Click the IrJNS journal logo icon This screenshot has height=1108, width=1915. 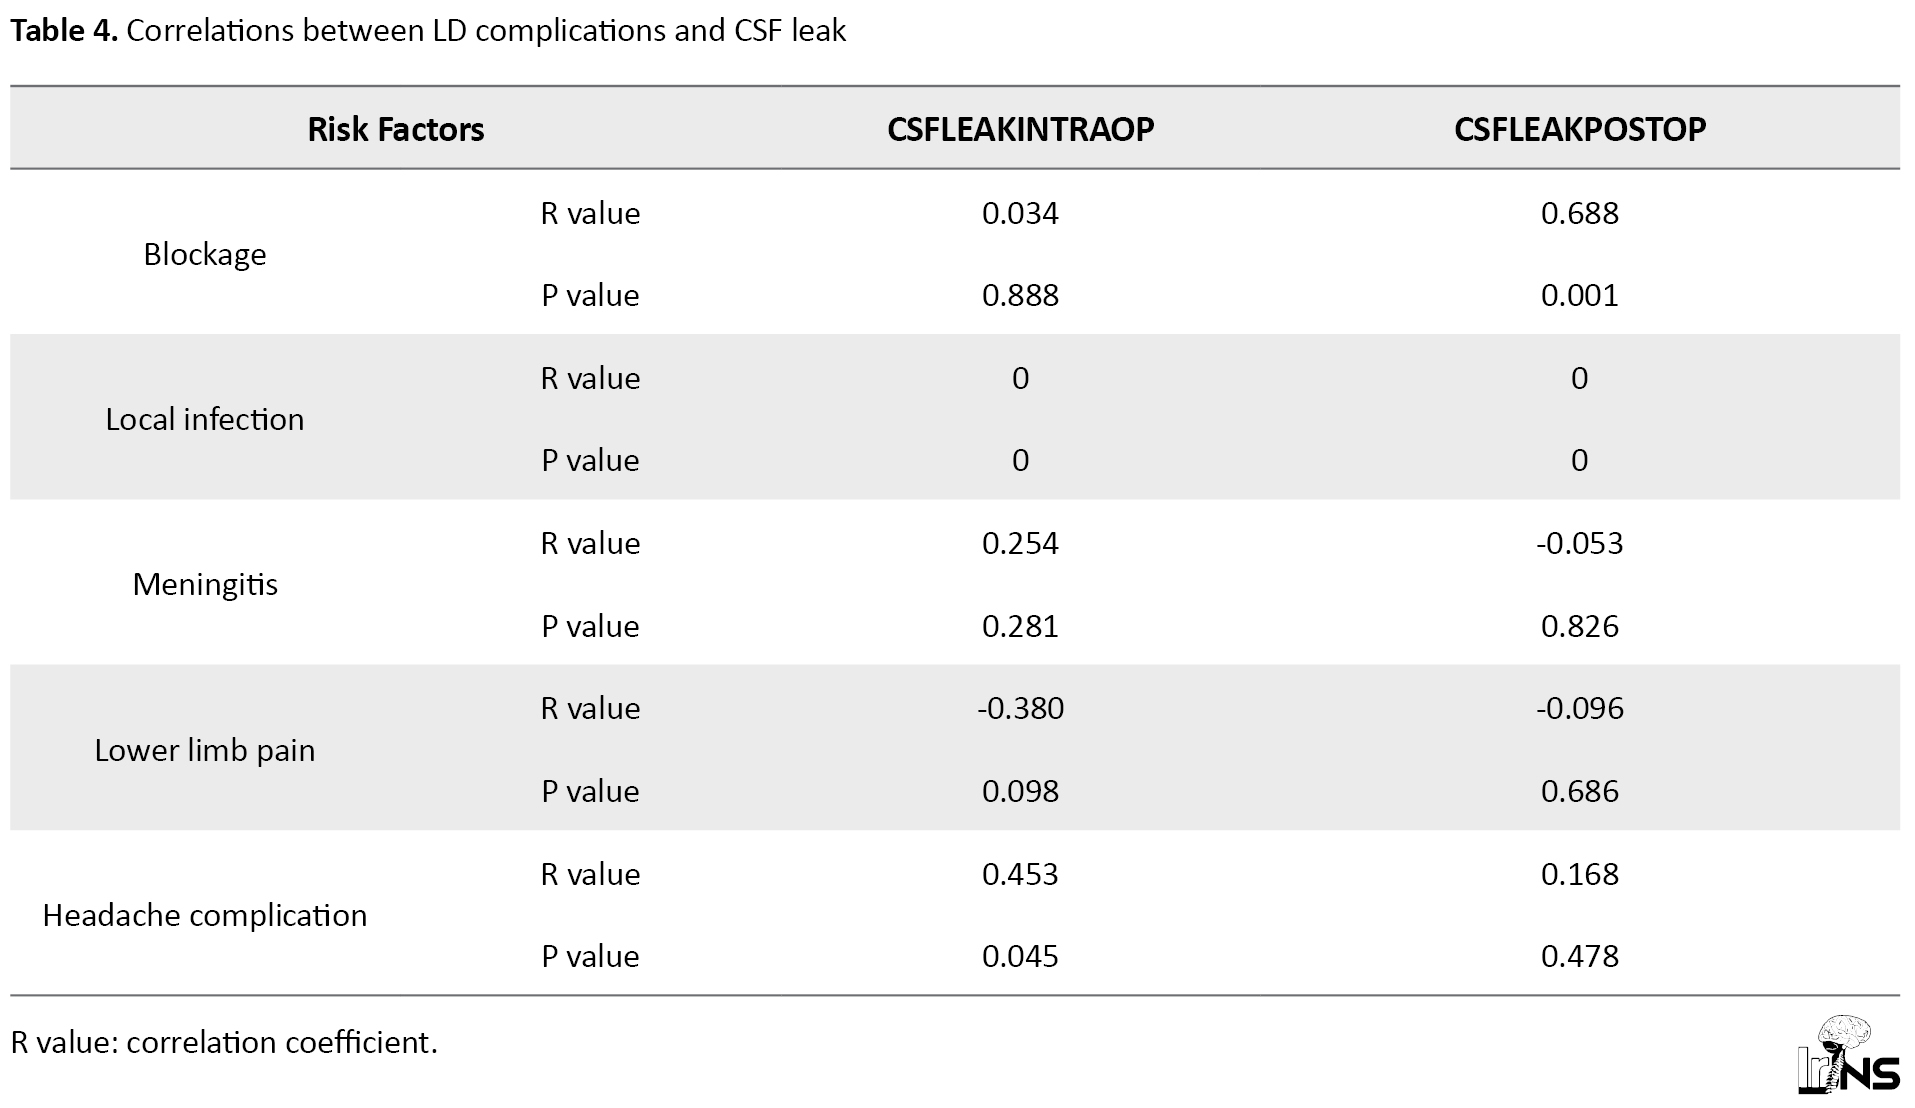[x=1849, y=1055]
